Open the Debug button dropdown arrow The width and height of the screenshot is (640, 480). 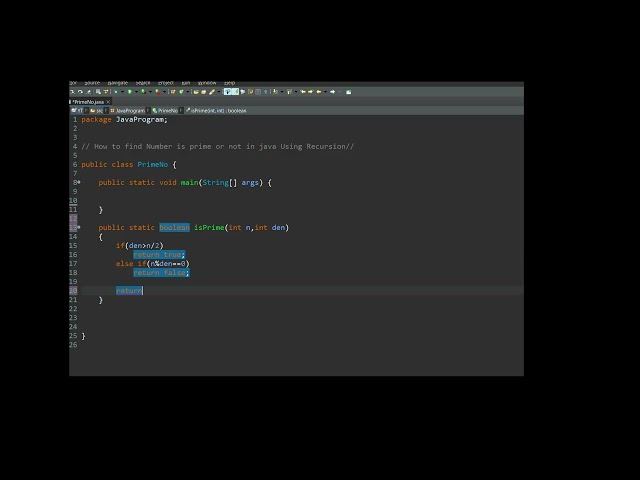point(122,92)
